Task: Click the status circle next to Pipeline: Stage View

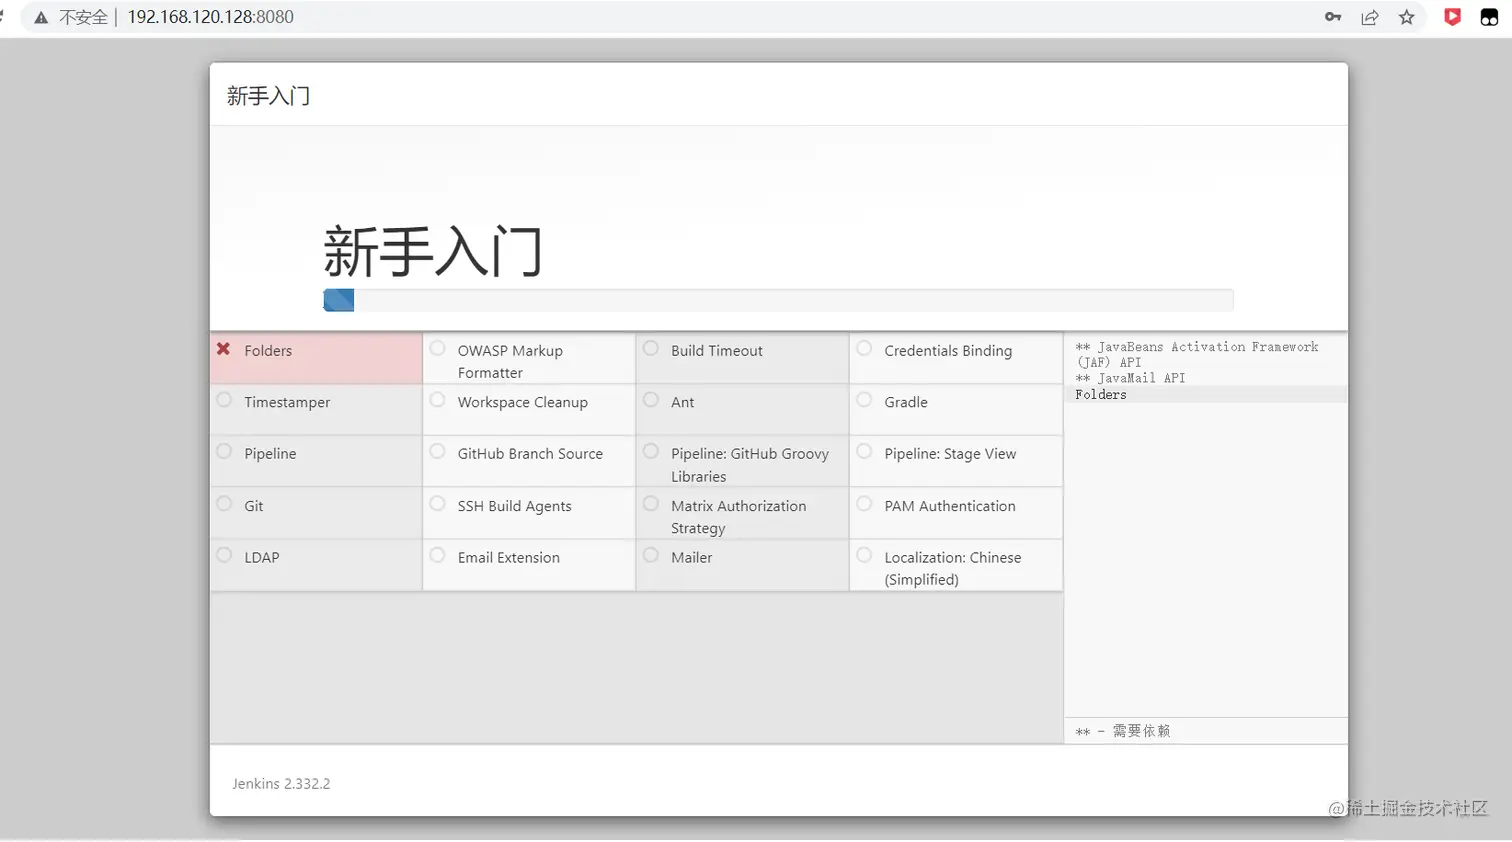Action: click(864, 452)
